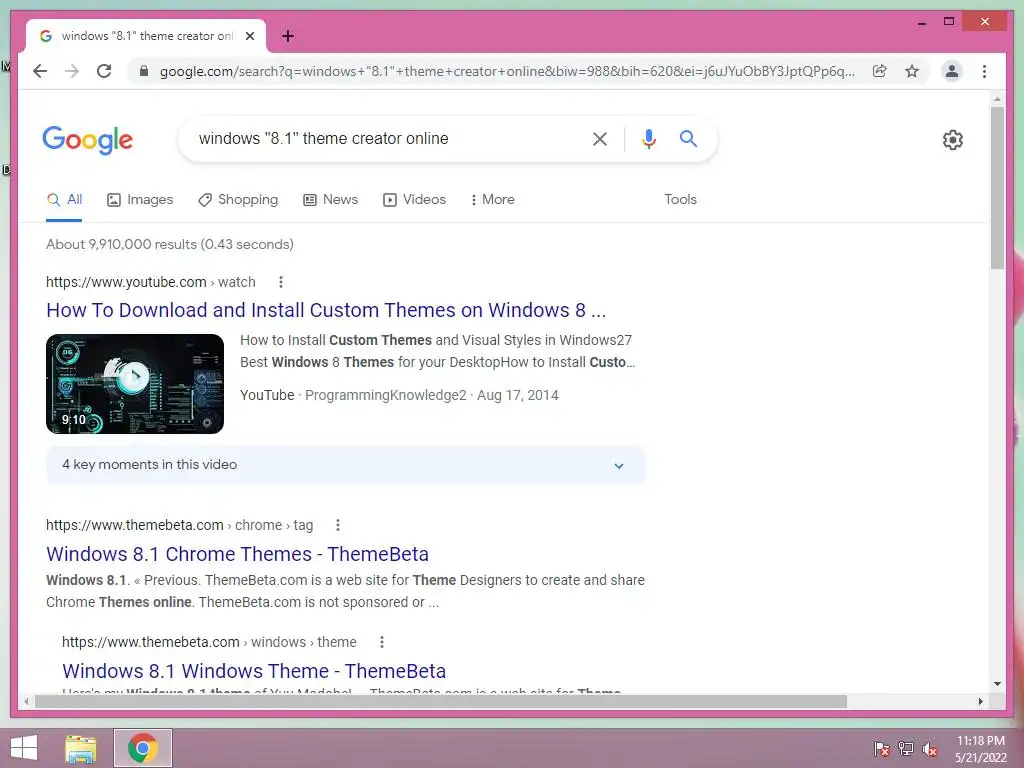The width and height of the screenshot is (1024, 768).
Task: Open Chrome's three-dot menu
Action: point(984,71)
